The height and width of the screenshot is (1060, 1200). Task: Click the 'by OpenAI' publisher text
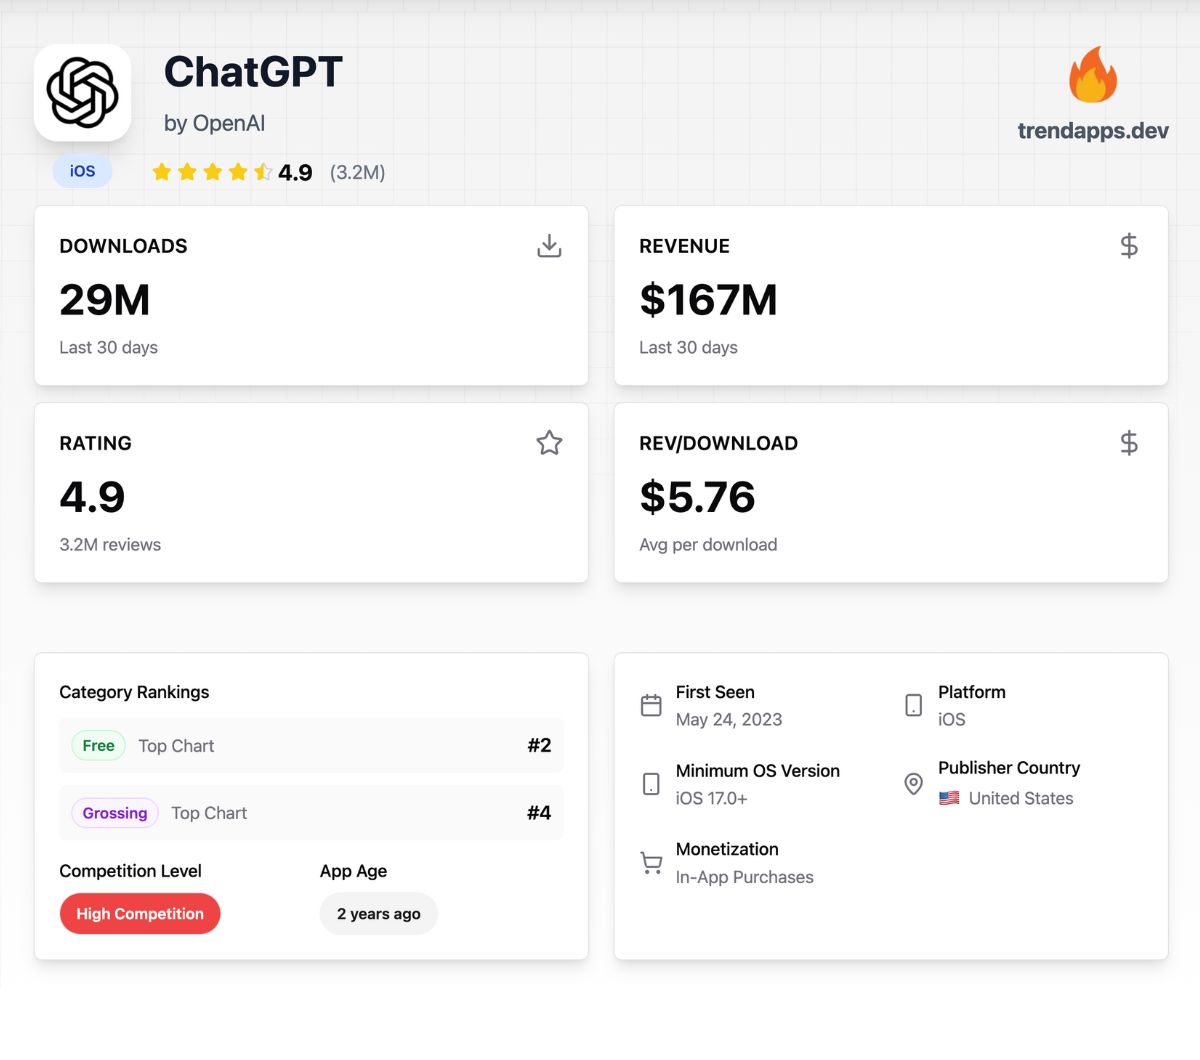pos(214,123)
